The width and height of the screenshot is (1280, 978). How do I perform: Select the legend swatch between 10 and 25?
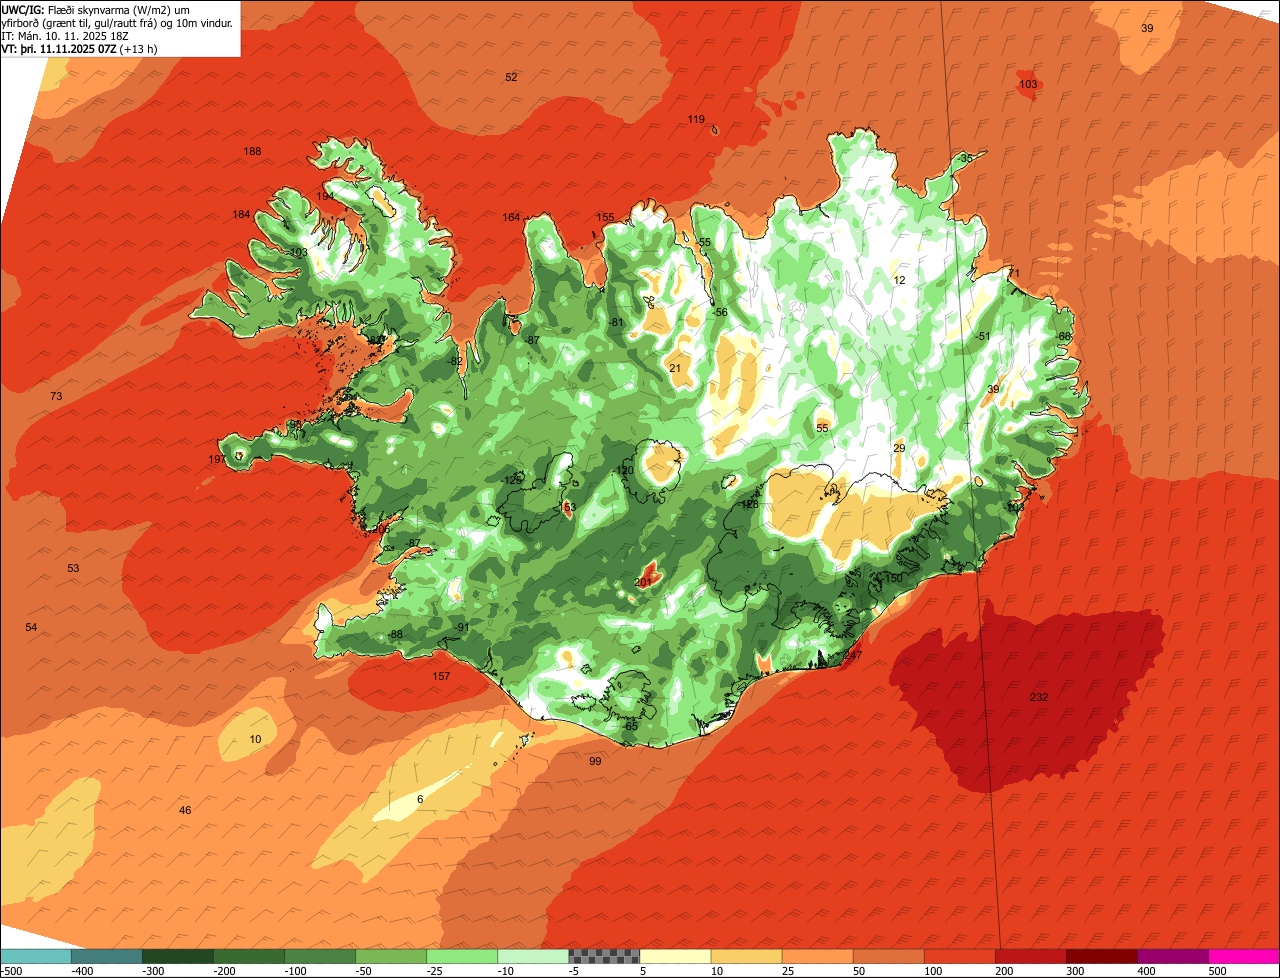point(746,955)
